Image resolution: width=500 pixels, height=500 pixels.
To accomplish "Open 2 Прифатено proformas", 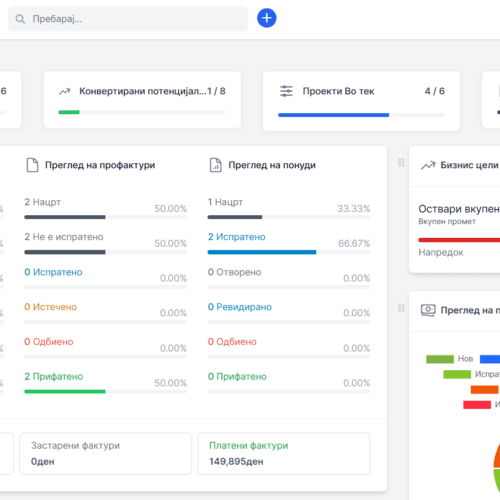I will 54,376.
